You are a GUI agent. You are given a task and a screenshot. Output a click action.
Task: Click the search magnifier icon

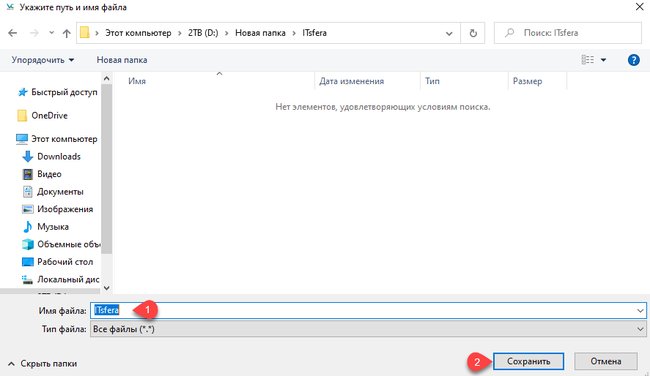pos(509,33)
